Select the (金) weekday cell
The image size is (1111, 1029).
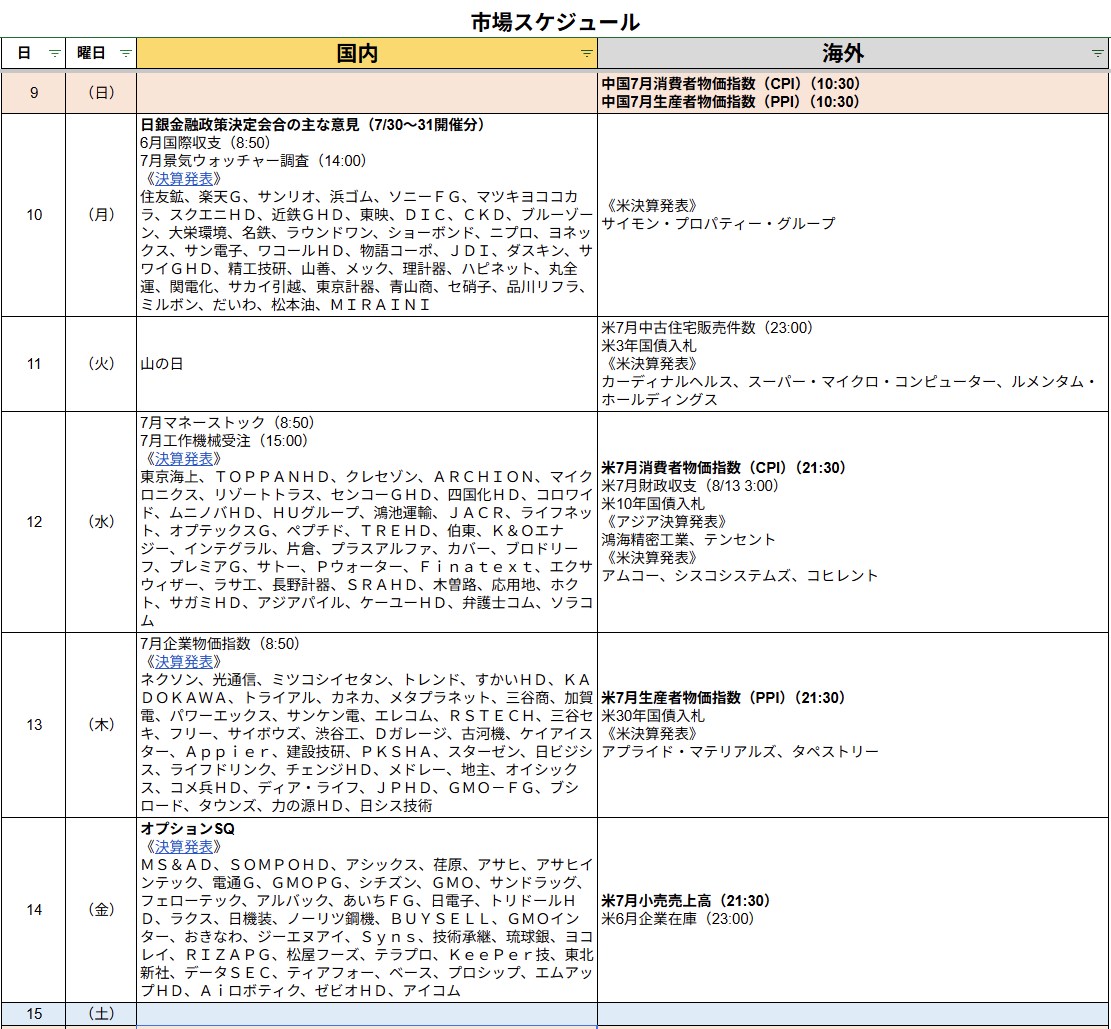point(101,909)
